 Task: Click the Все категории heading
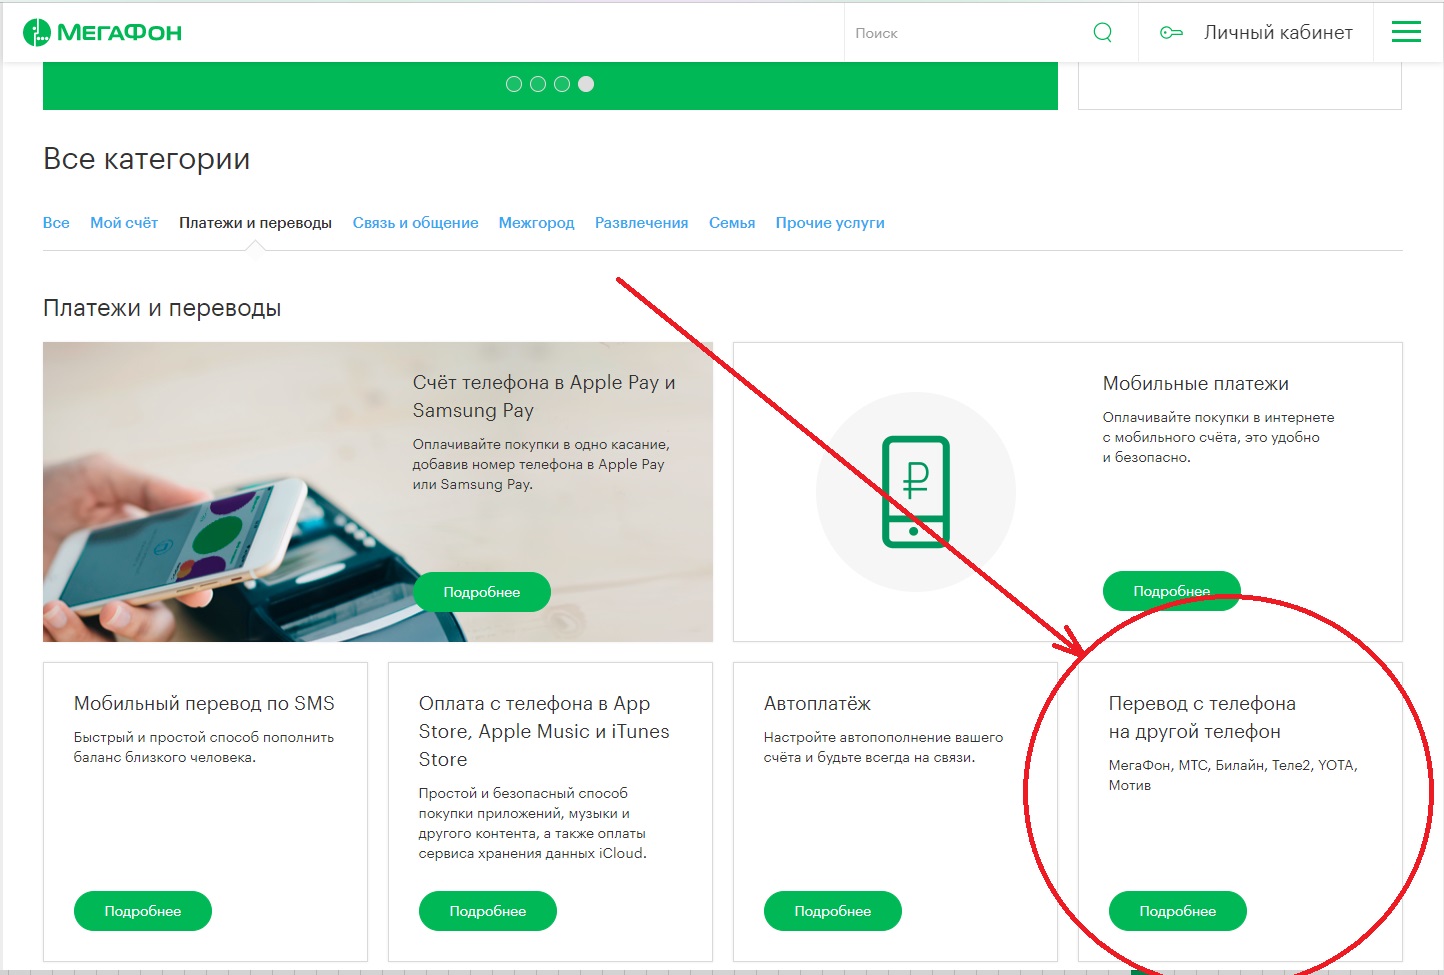coord(147,159)
